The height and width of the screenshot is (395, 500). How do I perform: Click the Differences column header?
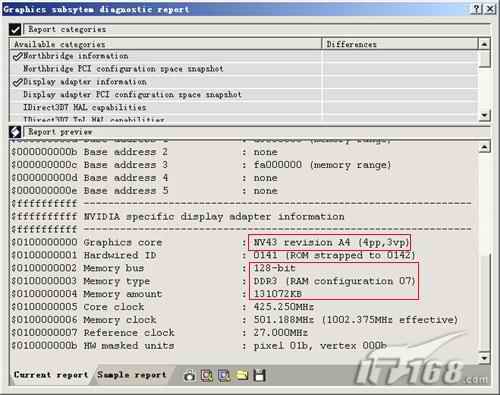400,44
